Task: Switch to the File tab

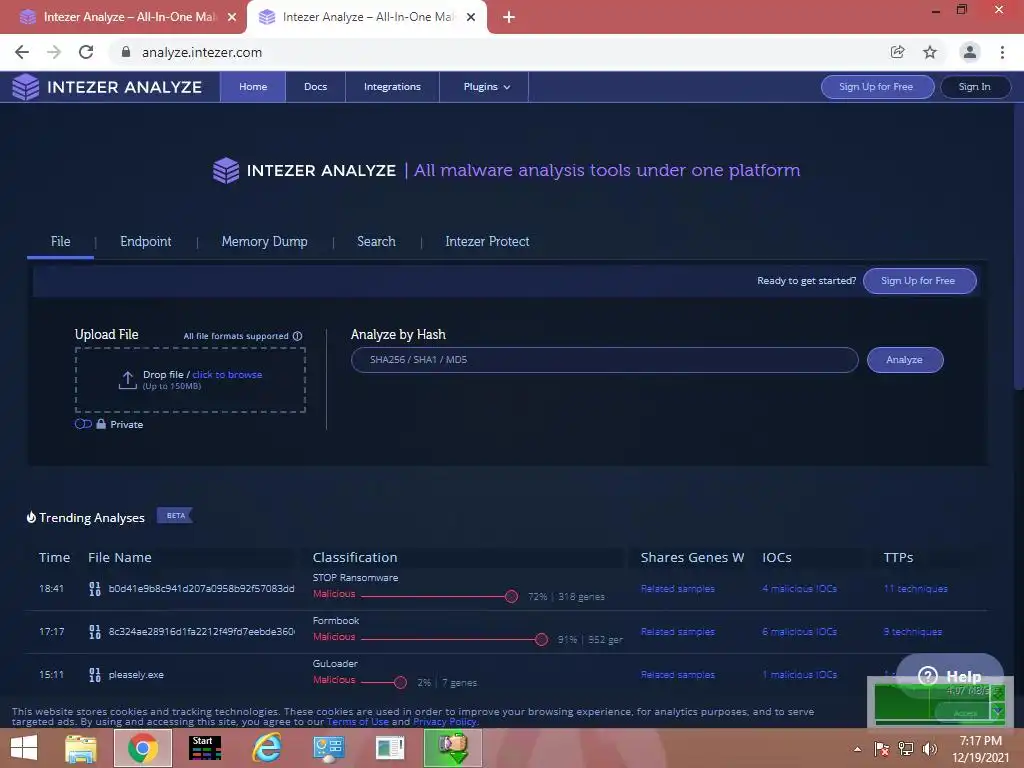Action: 60,242
